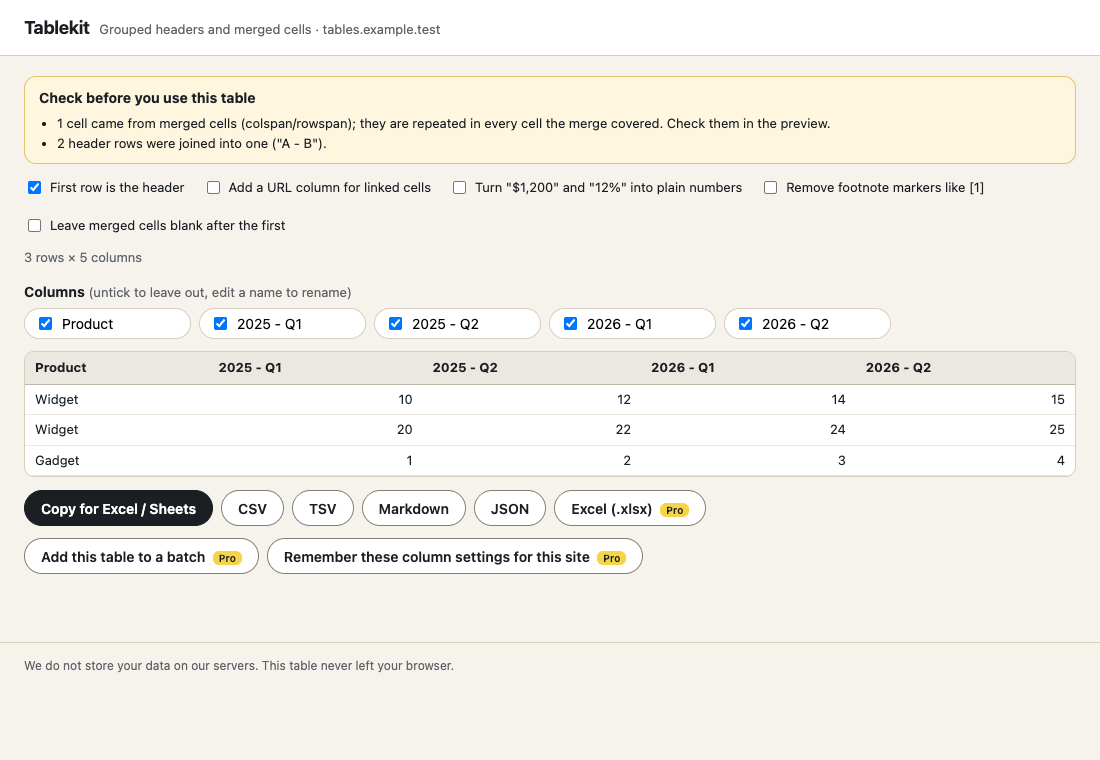The image size is (1100, 760).
Task: Untick 'First row is the header' checkbox
Action: (34, 187)
